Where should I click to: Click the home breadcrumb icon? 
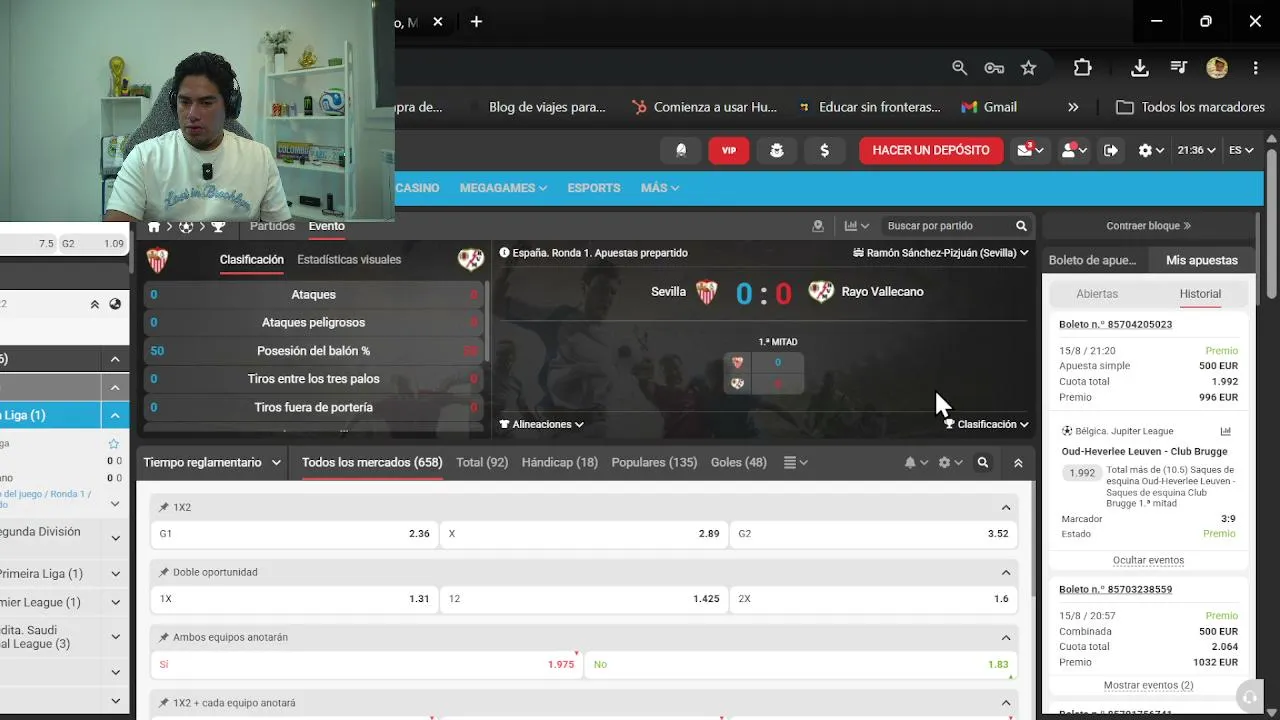(x=154, y=227)
